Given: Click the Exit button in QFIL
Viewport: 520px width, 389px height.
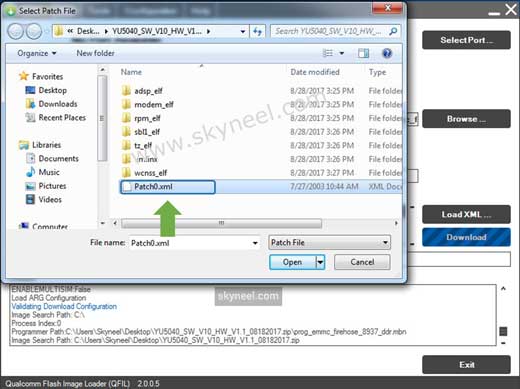Looking at the screenshot, I should pyautogui.click(x=466, y=365).
